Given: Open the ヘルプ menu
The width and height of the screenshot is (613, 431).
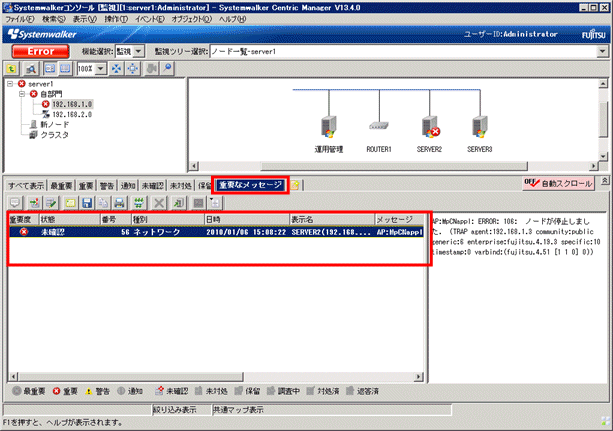Looking at the screenshot, I should click(x=232, y=19).
